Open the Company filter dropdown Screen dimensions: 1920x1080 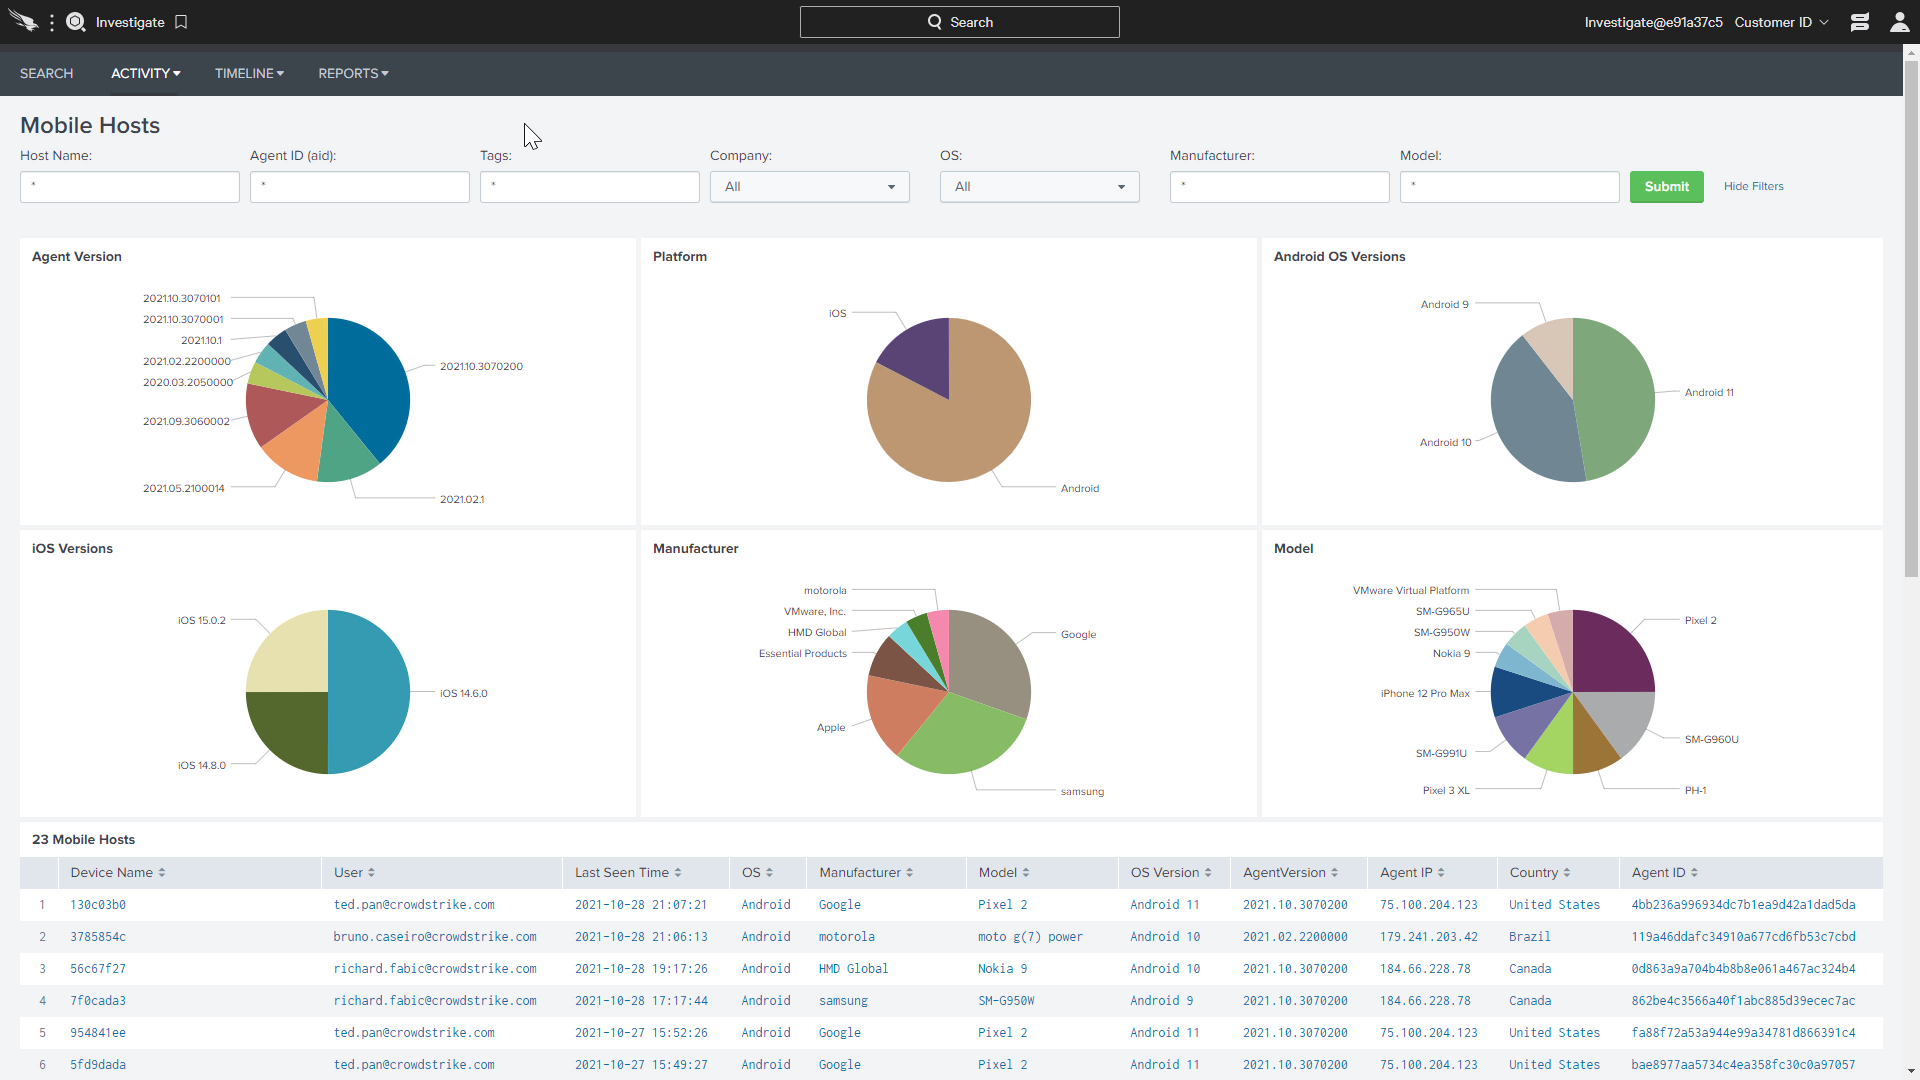[x=810, y=187]
